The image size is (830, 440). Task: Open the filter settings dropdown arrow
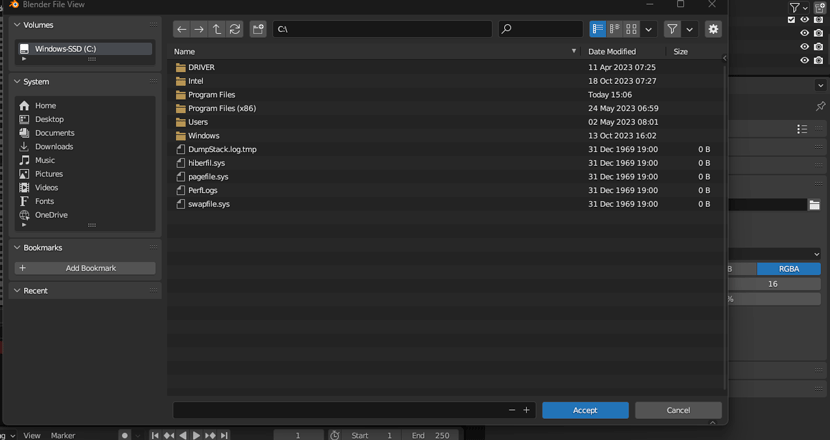pyautogui.click(x=689, y=29)
